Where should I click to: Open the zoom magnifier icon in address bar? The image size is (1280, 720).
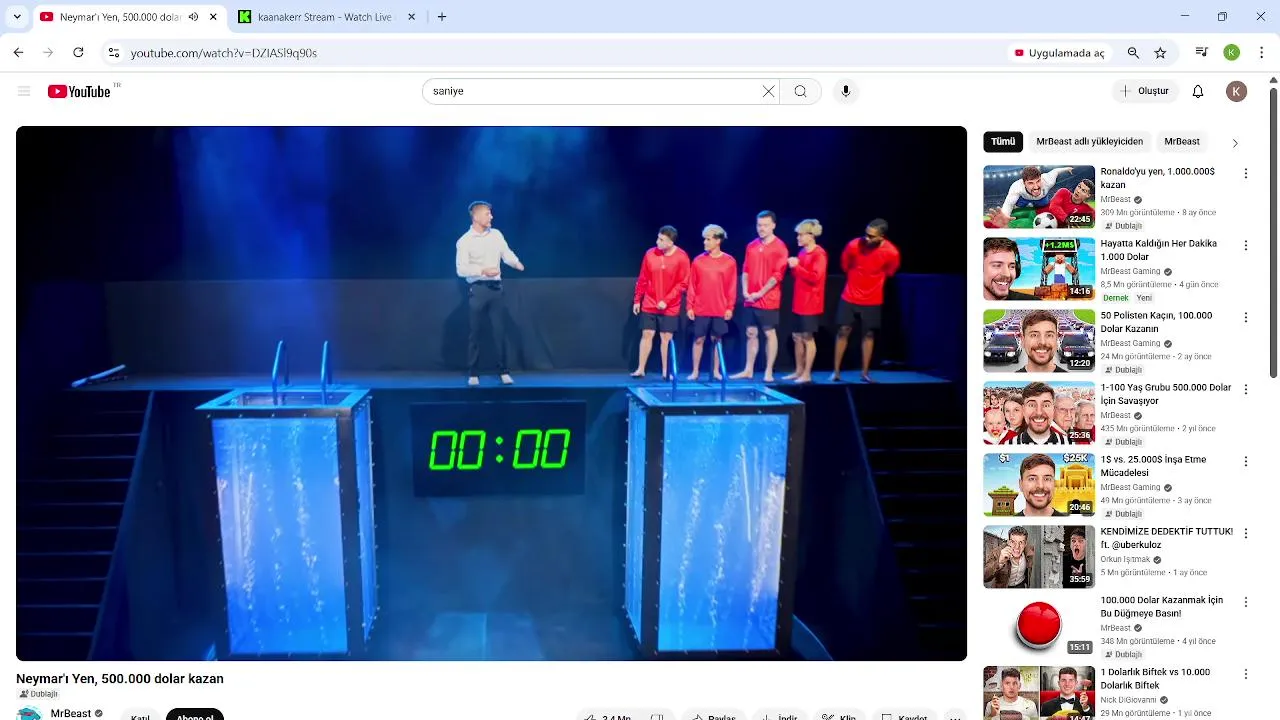[1133, 53]
